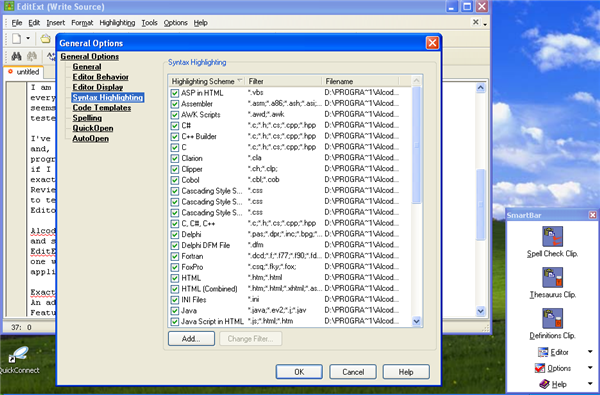Screen dimensions: 600x395
Task: Select the Clipper scheme row
Action: click(290, 169)
